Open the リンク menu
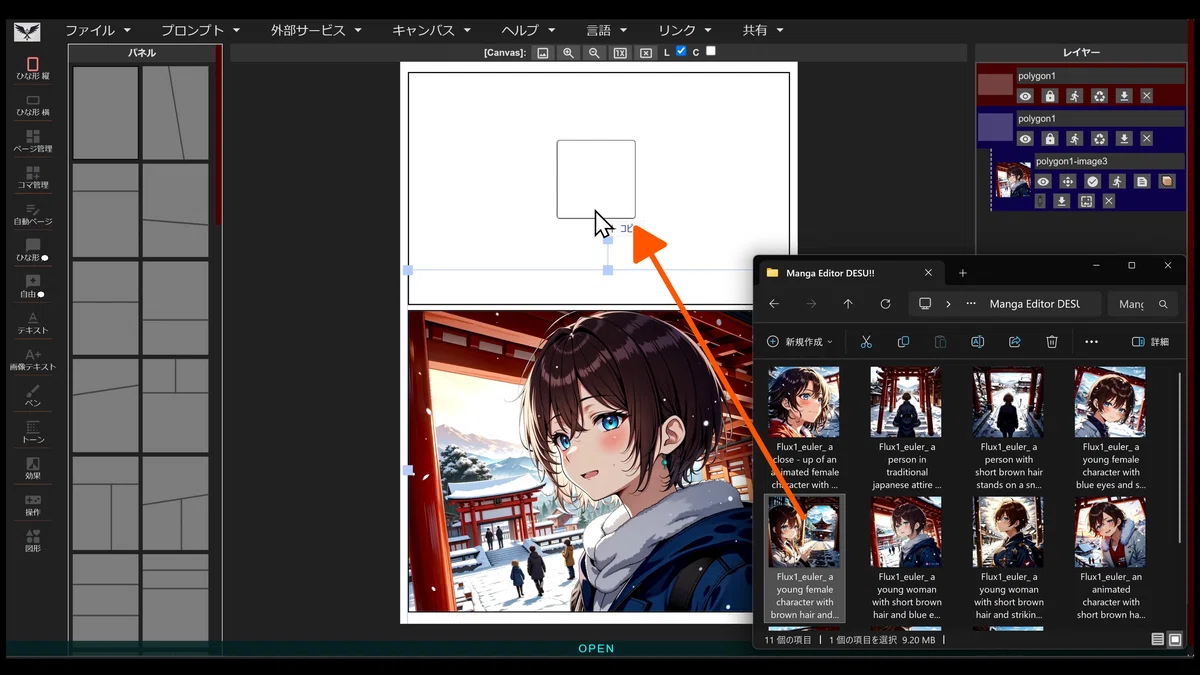 (686, 30)
